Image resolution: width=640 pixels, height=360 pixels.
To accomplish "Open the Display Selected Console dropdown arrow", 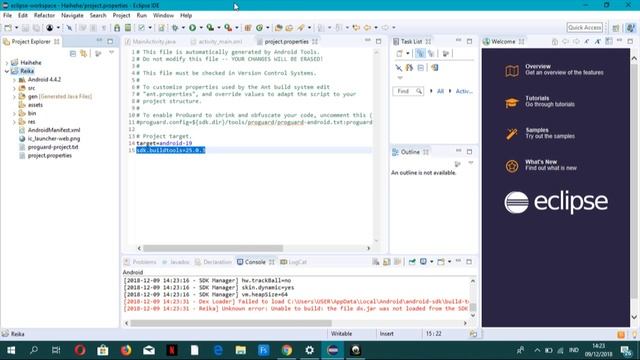I will pyautogui.click(x=431, y=262).
